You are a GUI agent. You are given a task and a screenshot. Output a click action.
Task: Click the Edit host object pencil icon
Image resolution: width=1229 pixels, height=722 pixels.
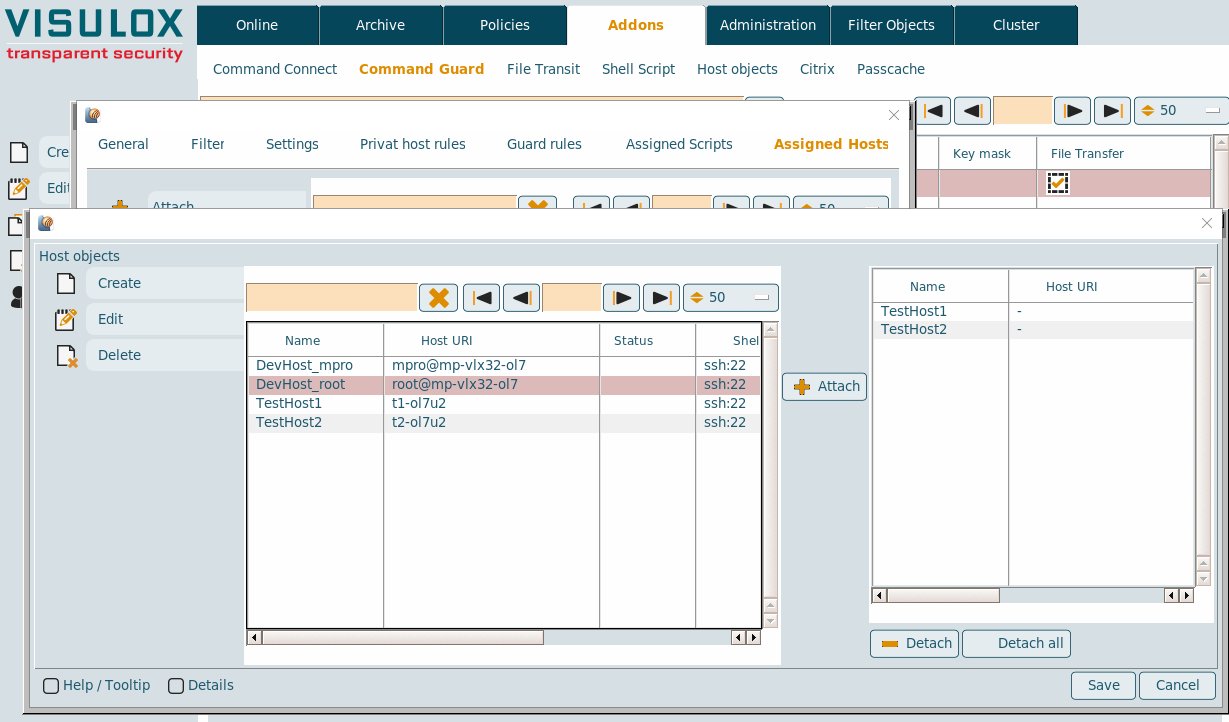[66, 319]
